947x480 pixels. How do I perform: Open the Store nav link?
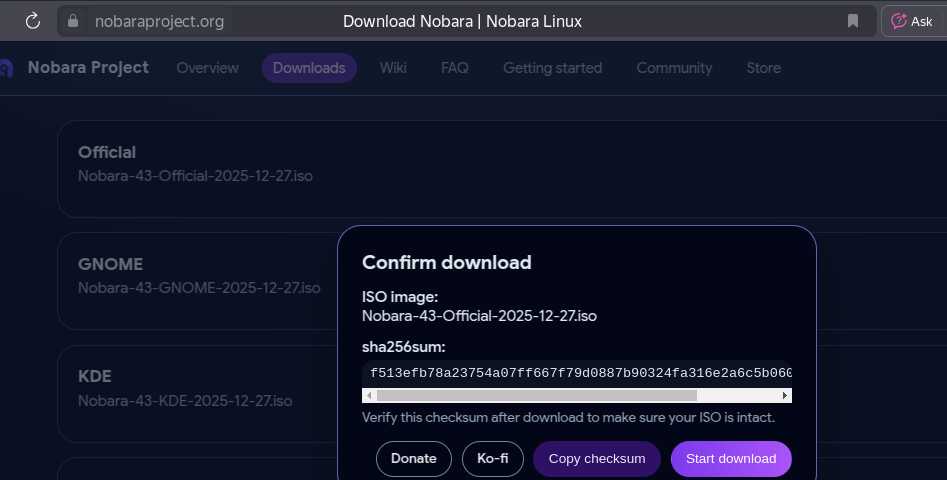click(763, 68)
